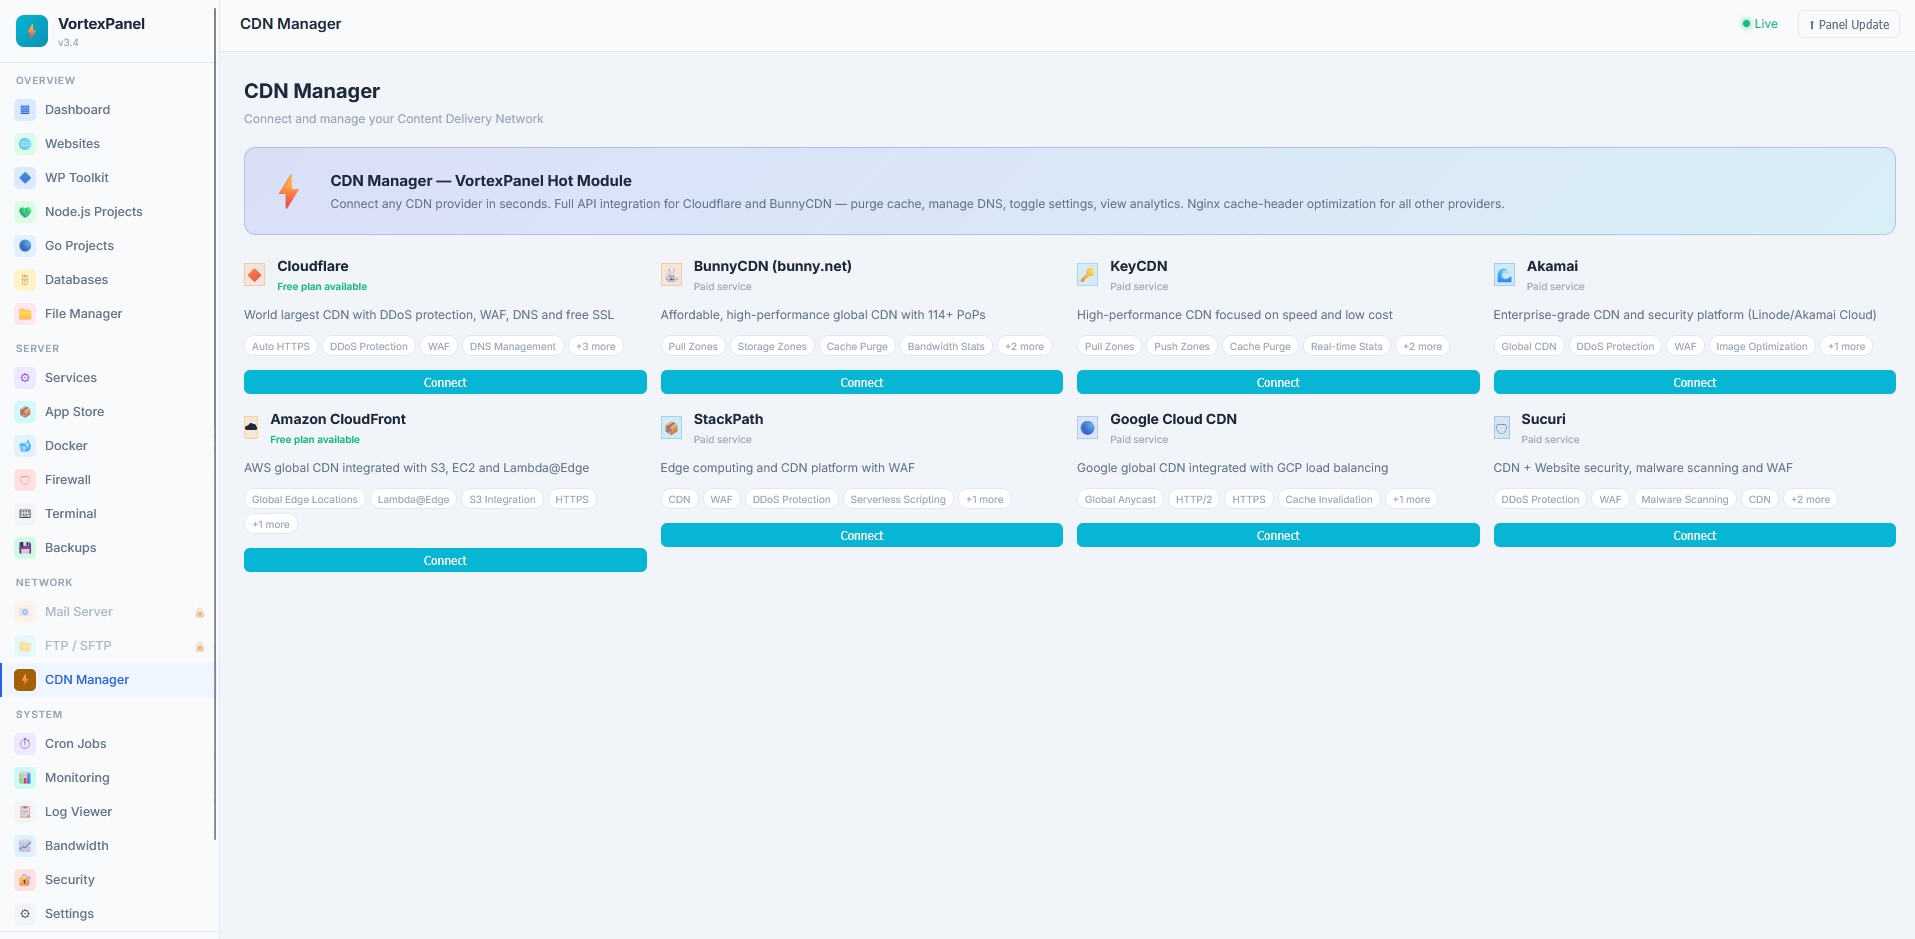
Task: Click the Panel Update button
Action: 1849,25
